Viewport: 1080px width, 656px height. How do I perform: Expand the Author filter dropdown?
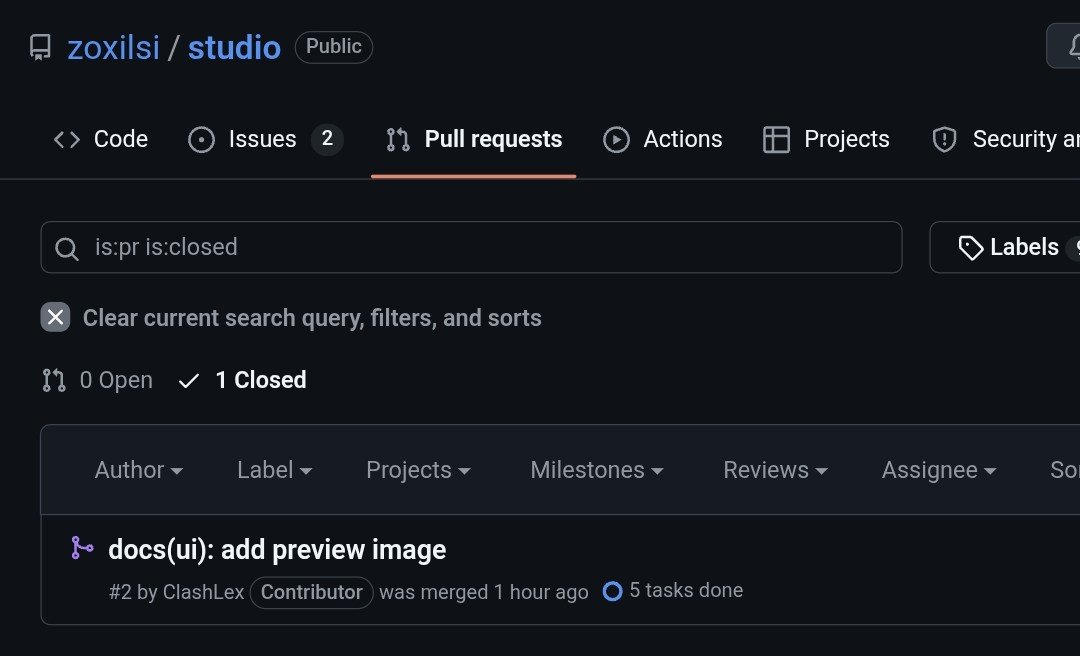pos(138,470)
